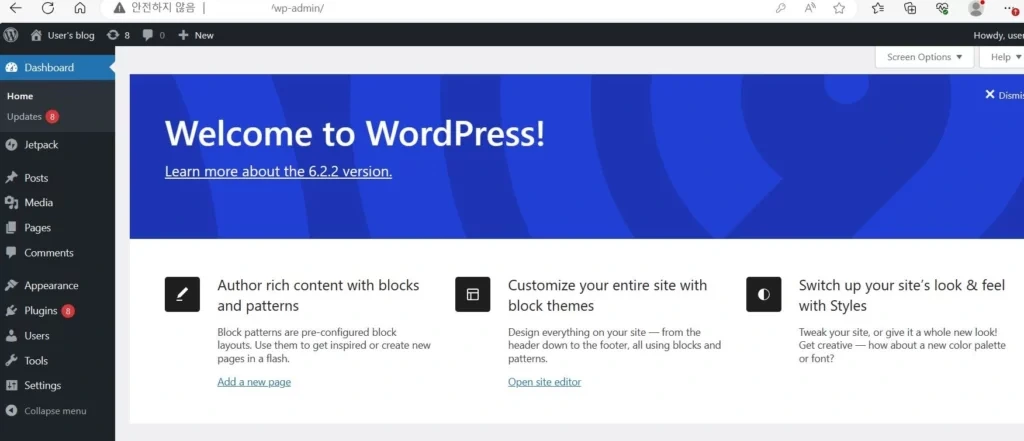The width and height of the screenshot is (1024, 441).
Task: Click the half-circle Styles icon tile
Action: 763,295
